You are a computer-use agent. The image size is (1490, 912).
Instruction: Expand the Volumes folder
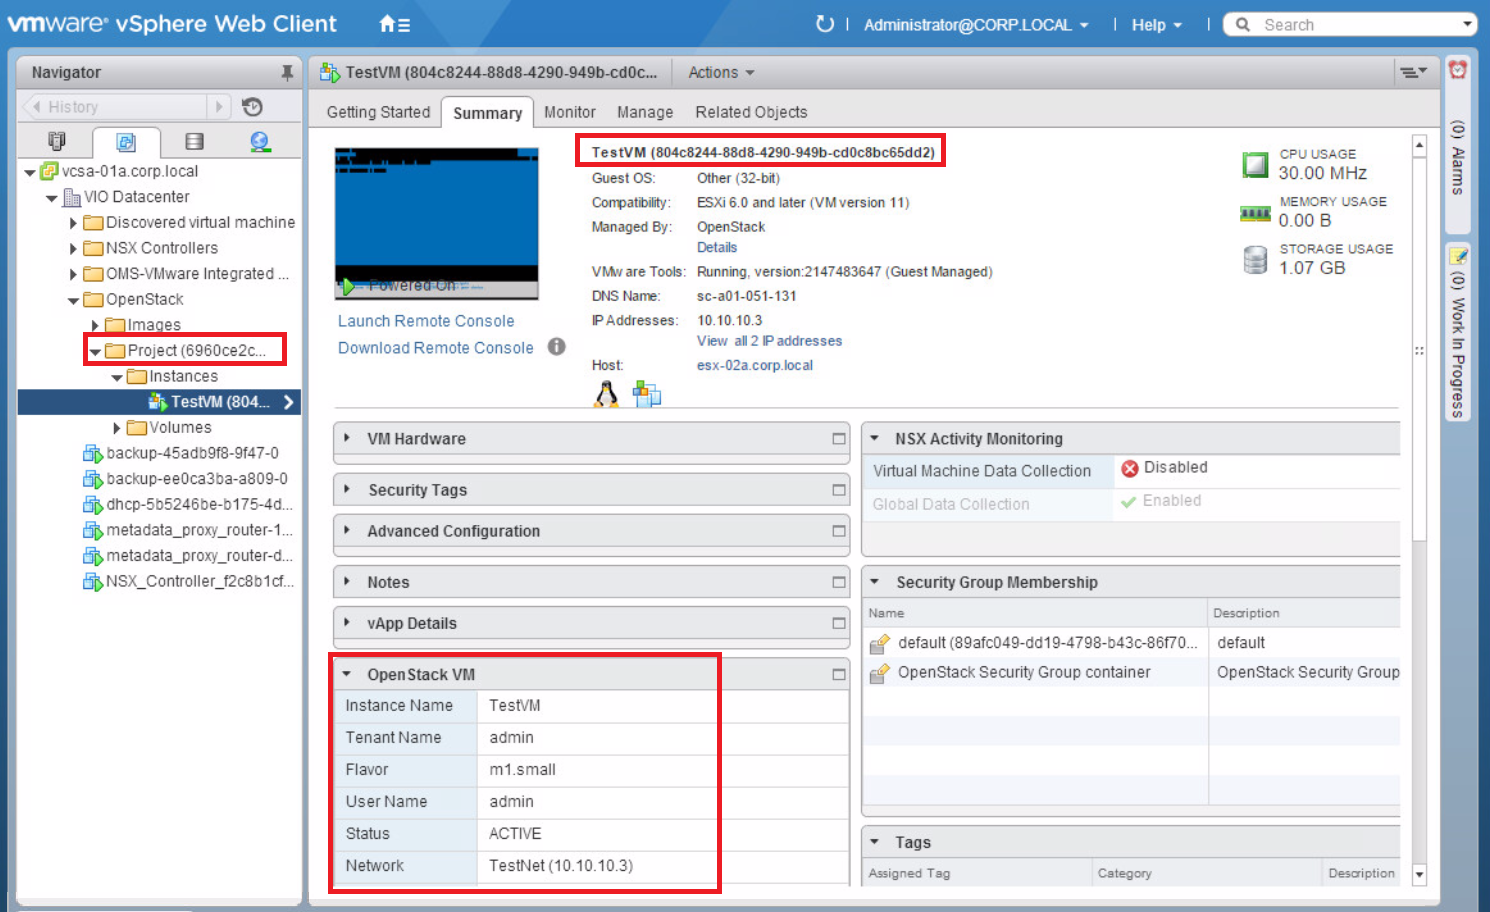click(x=117, y=428)
